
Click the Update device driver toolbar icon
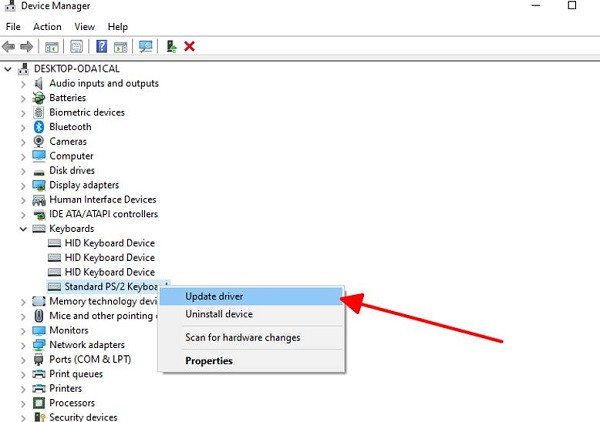tap(171, 46)
